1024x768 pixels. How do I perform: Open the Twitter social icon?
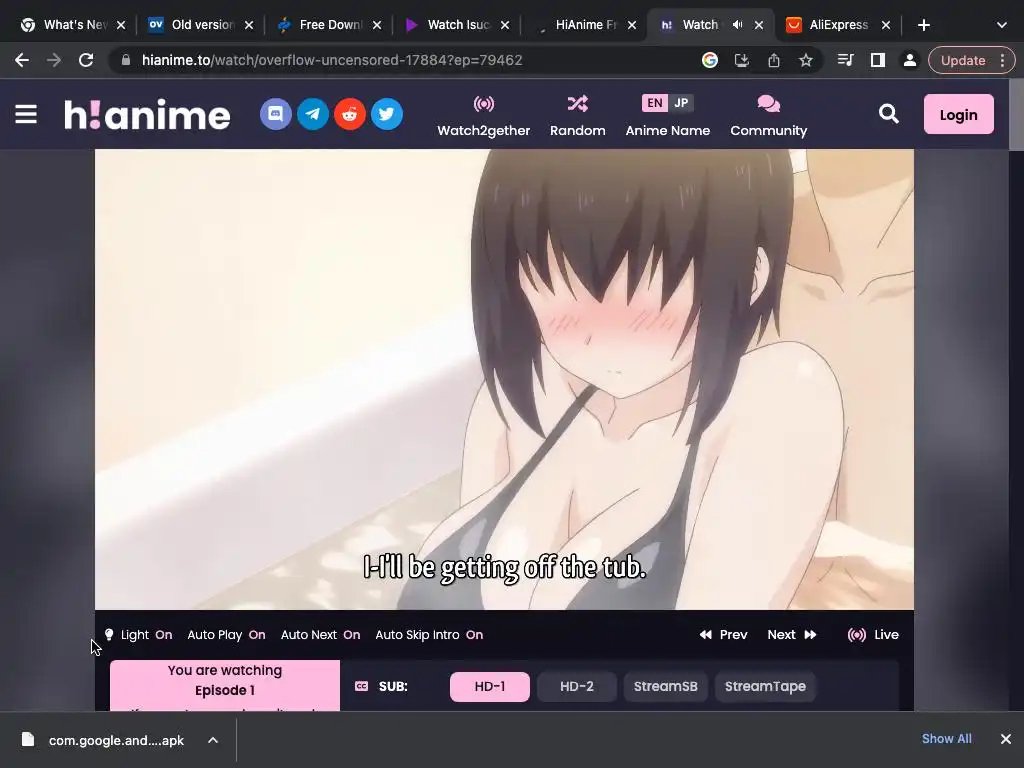[387, 114]
